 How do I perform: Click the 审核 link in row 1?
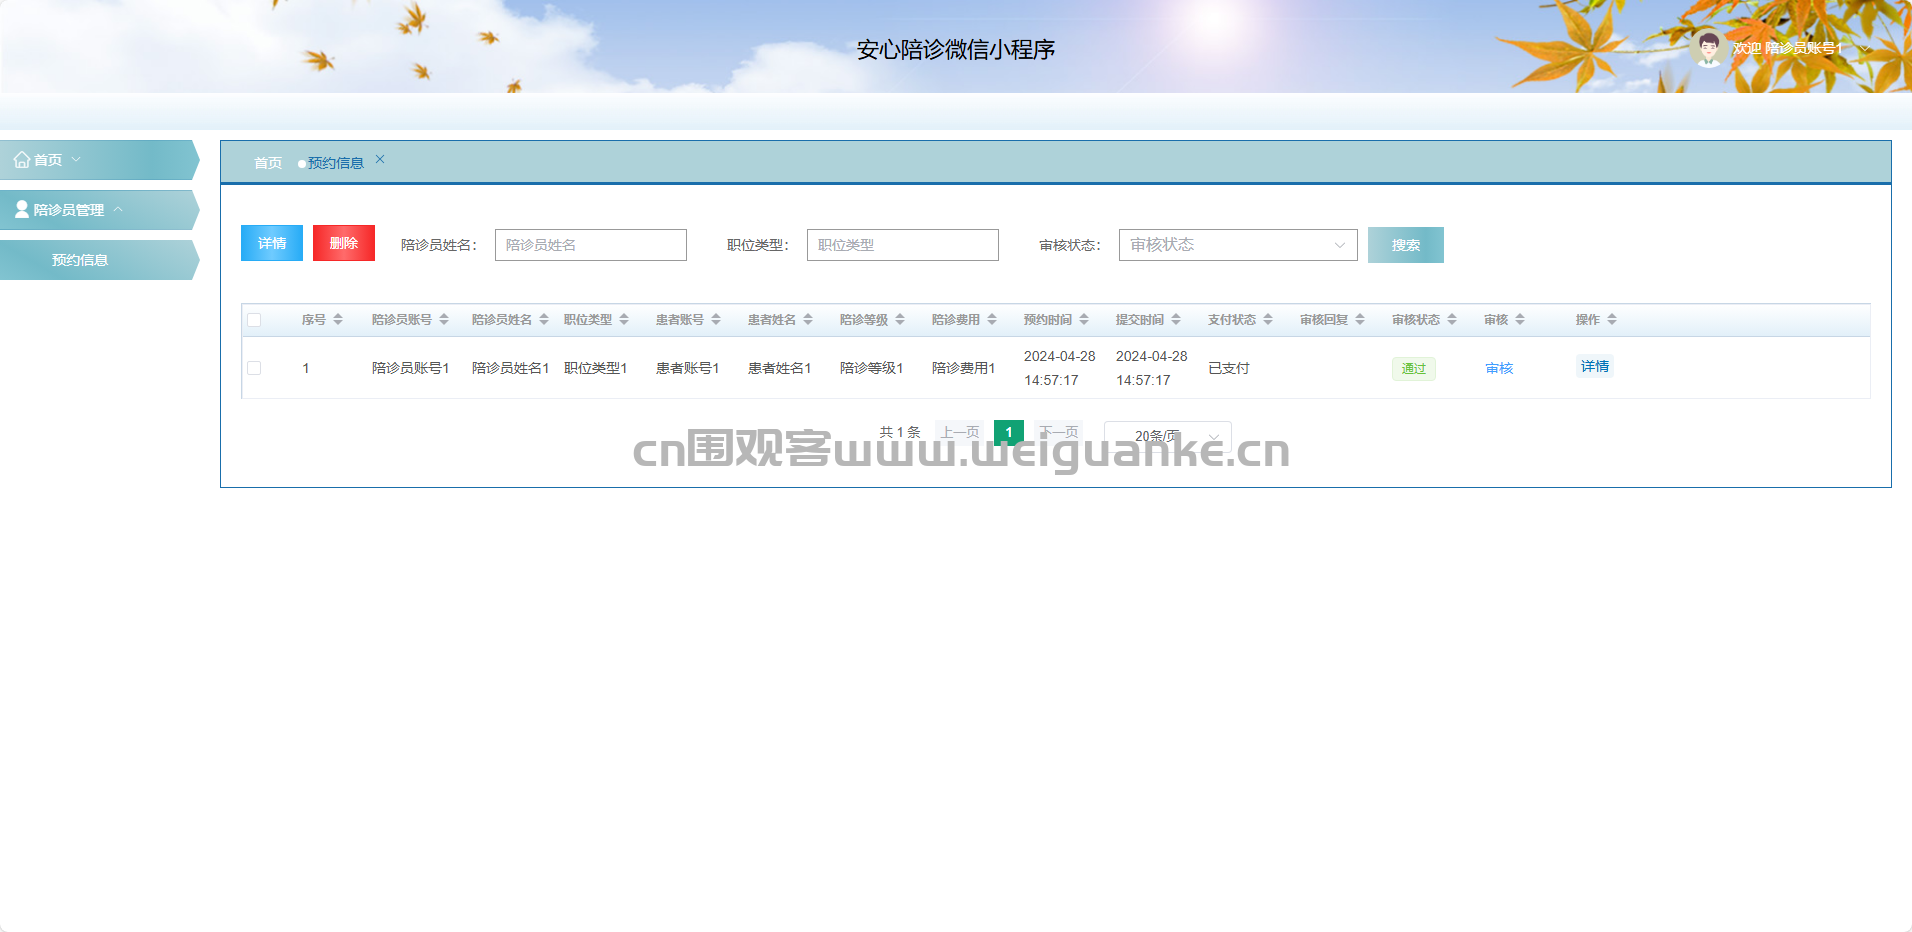click(1499, 369)
